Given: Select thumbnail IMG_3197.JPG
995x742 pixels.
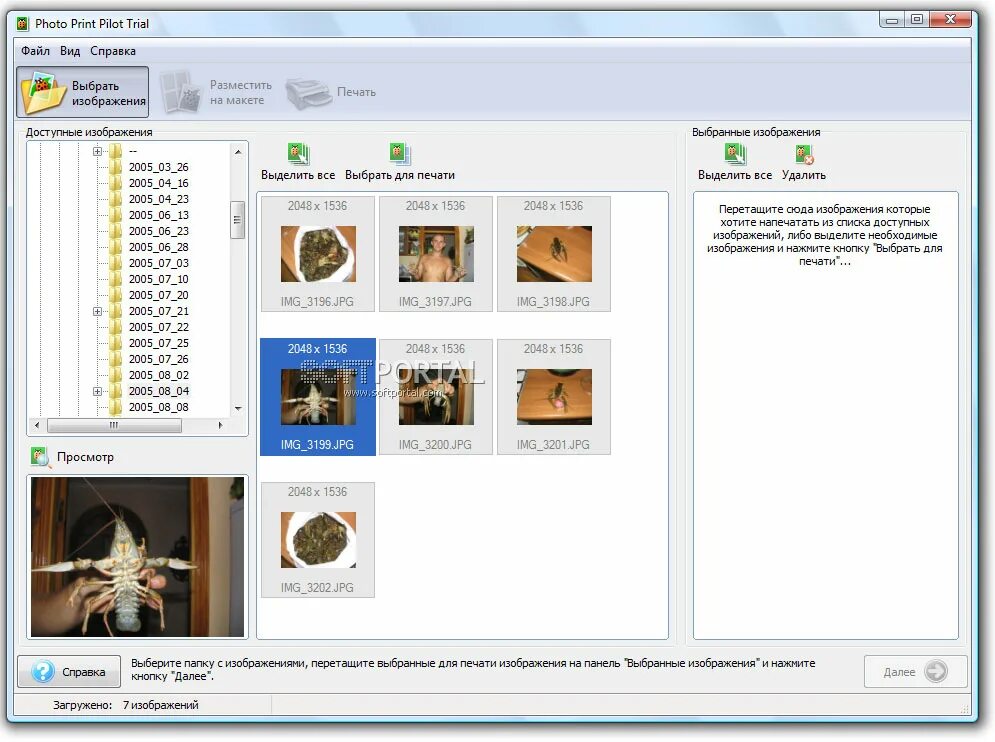Looking at the screenshot, I should coord(436,254).
